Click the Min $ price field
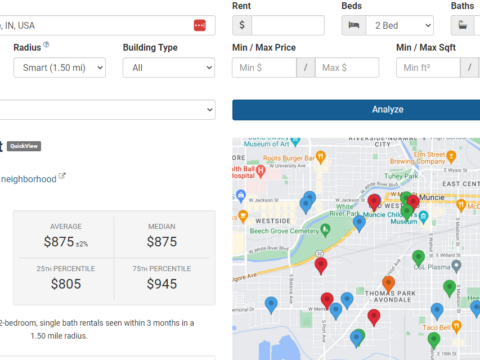 point(264,68)
